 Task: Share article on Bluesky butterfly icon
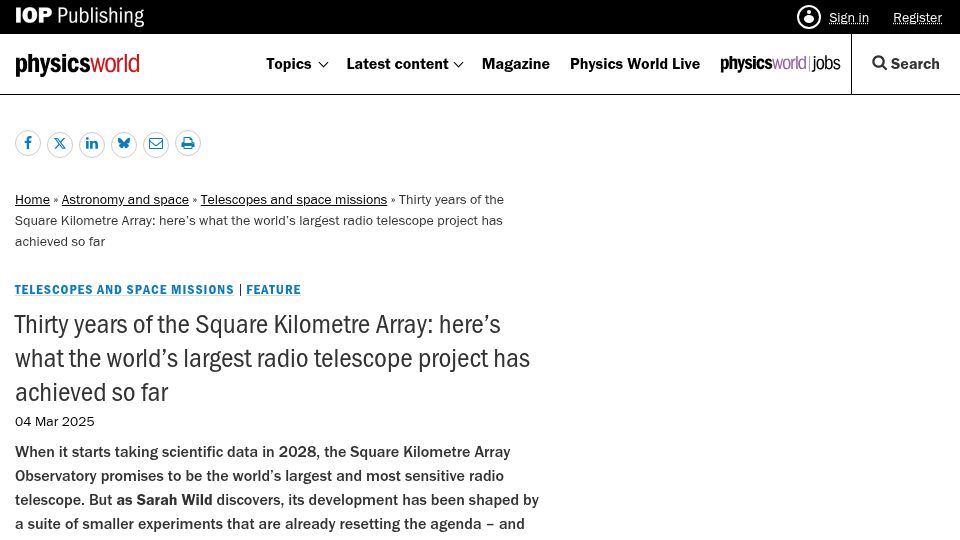pyautogui.click(x=124, y=144)
